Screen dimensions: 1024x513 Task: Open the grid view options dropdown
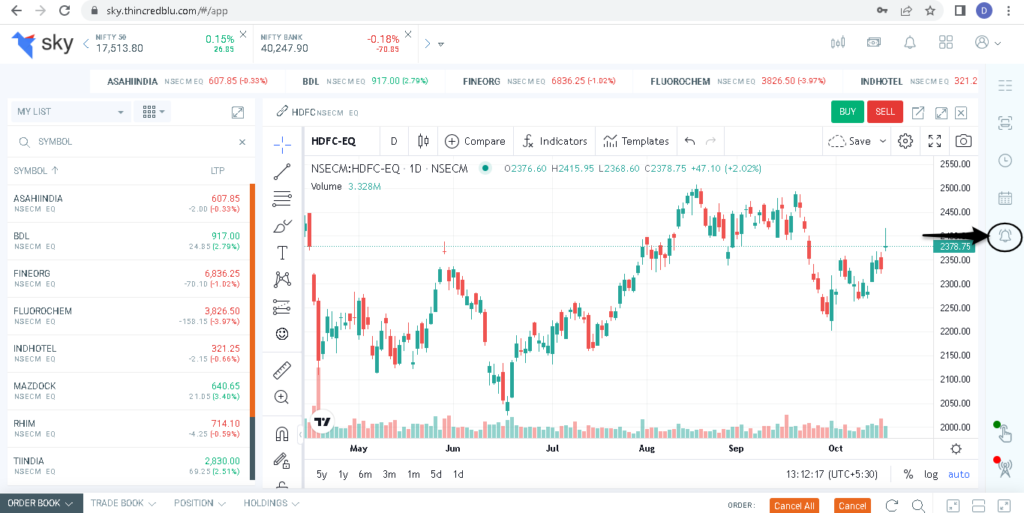tap(152, 112)
